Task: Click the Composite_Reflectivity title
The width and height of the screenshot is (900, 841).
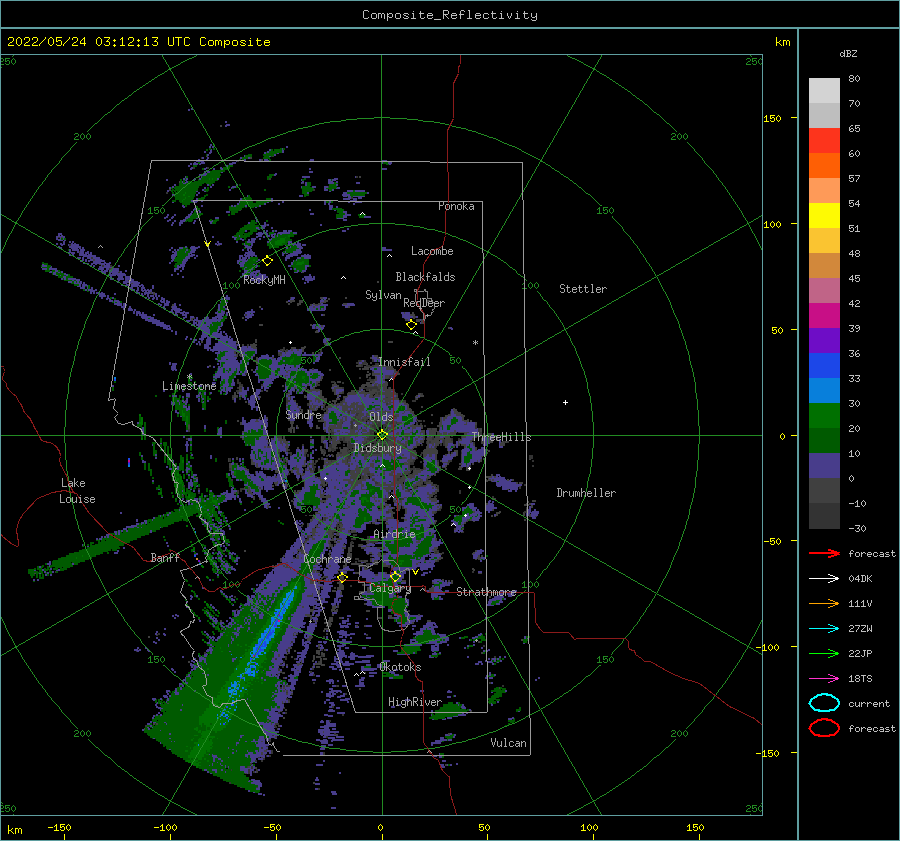Action: point(450,15)
